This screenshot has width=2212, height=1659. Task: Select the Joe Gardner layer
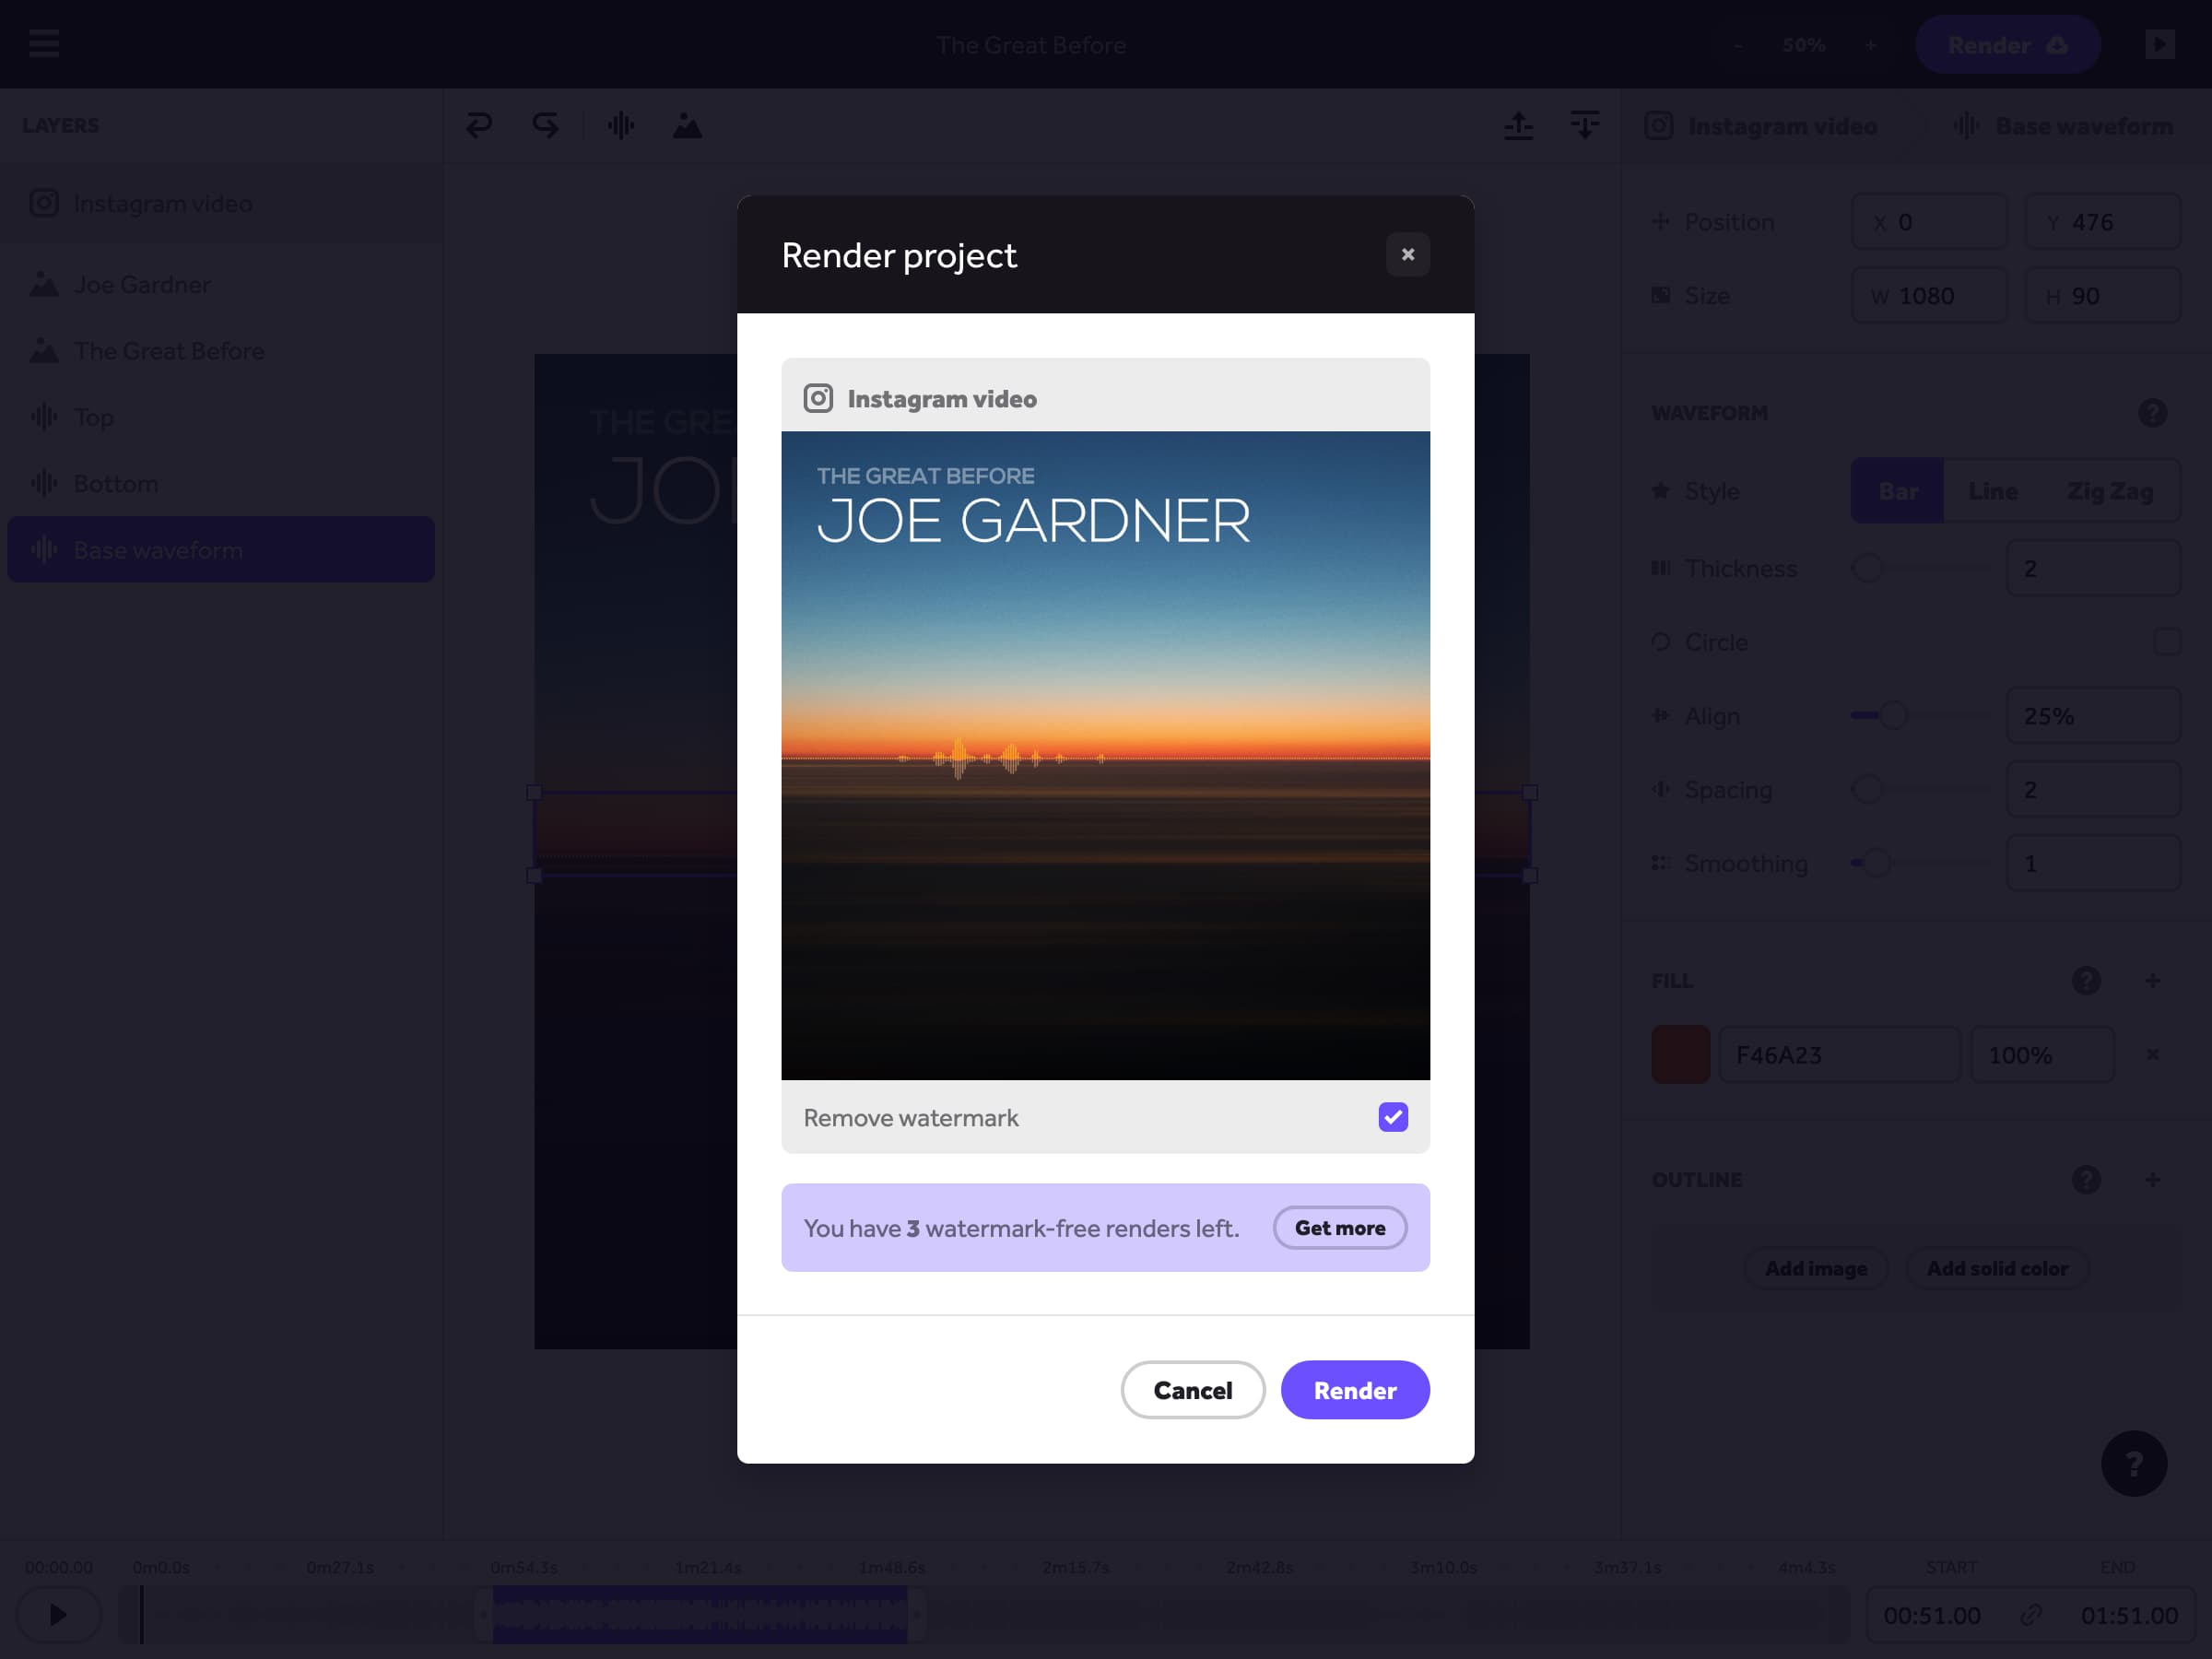coord(143,285)
